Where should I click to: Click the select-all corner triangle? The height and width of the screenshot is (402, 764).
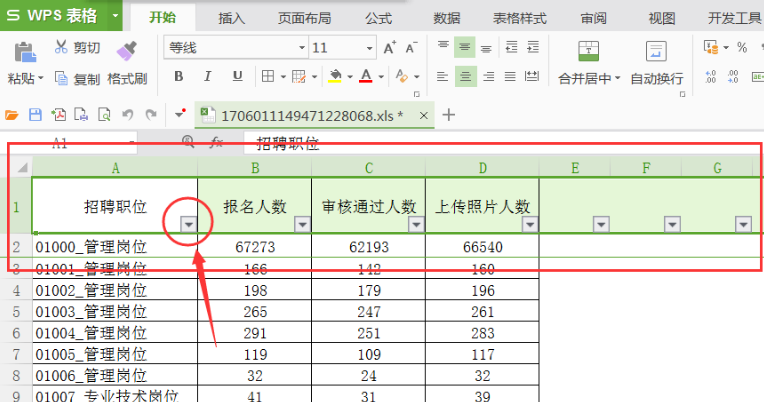click(21, 168)
